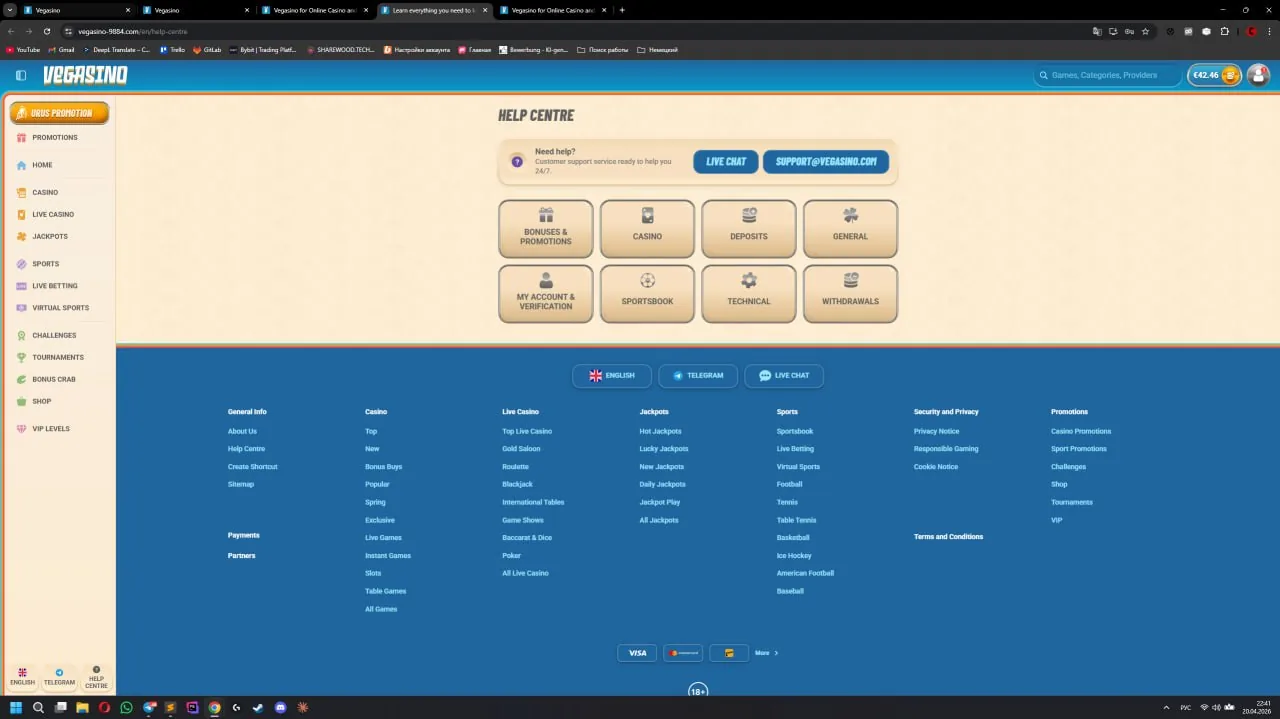Open the Create Shortcut footer link
Screen dimensions: 1280x719
click(x=253, y=467)
